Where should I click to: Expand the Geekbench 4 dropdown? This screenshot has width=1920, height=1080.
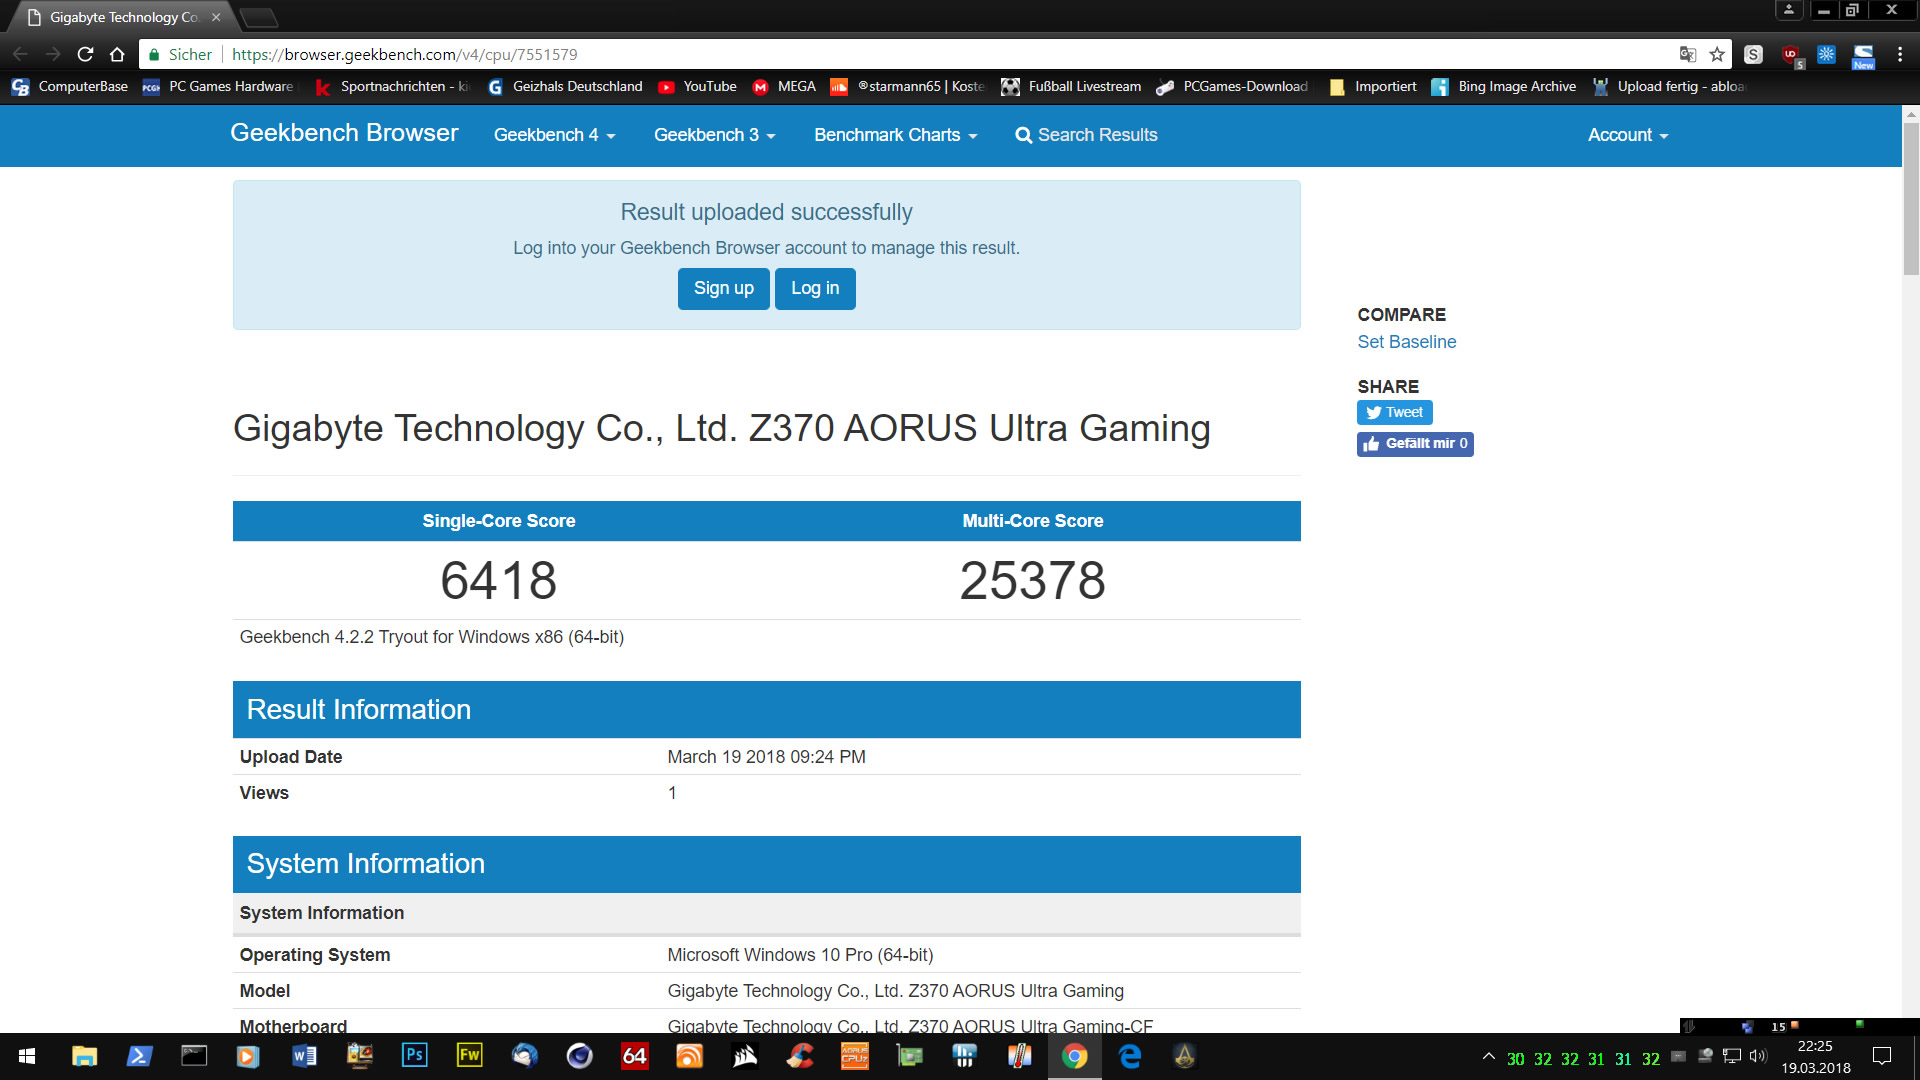554,135
